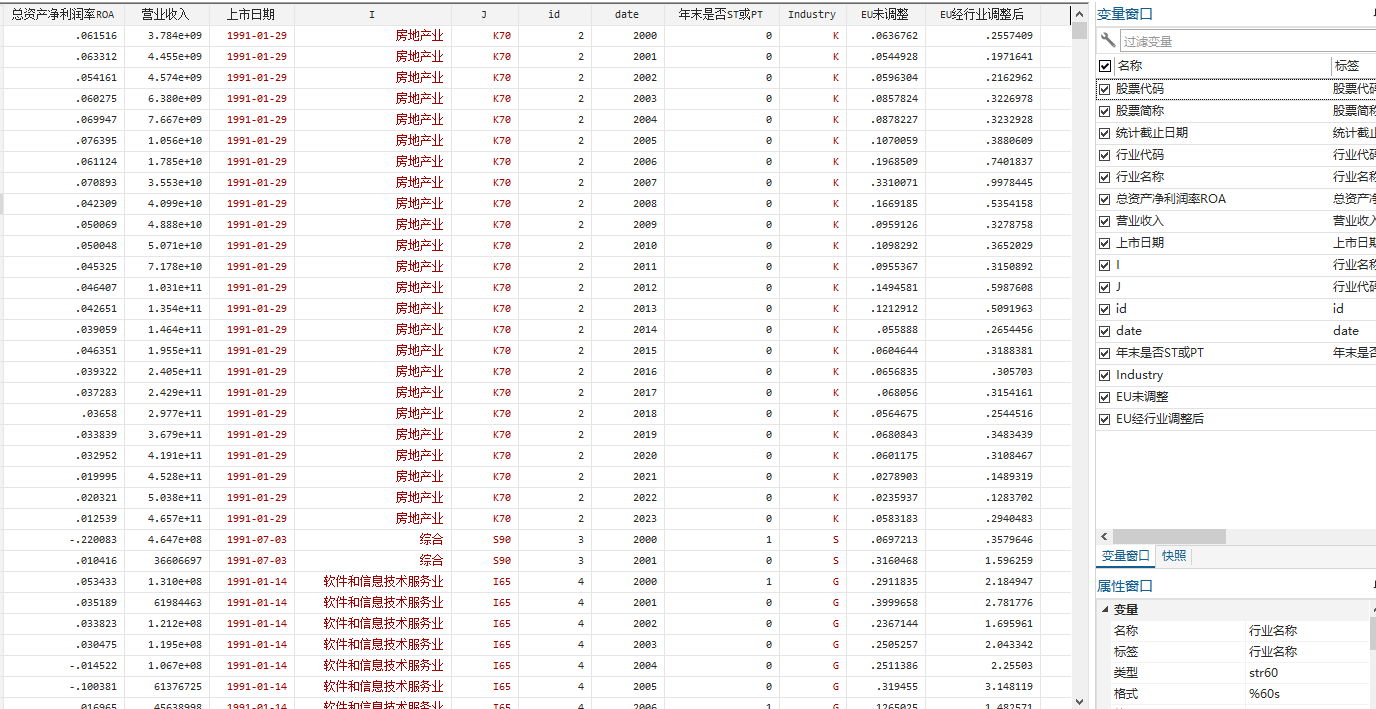Image resolution: width=1376 pixels, height=709 pixels.
Task: Click the left arrow of the variable list scrollbar
Action: point(1103,537)
